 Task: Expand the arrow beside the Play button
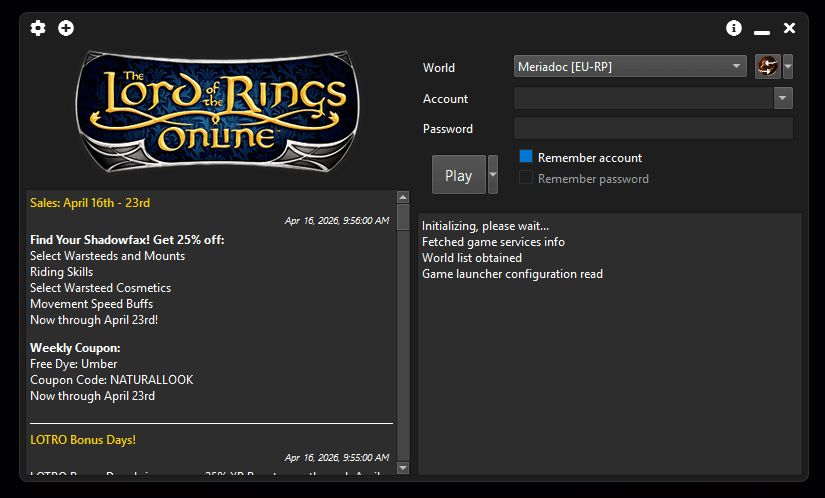(x=492, y=175)
